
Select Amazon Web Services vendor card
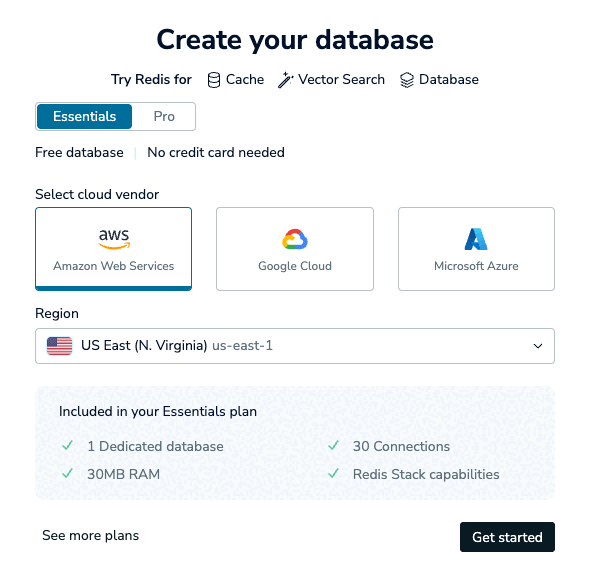tap(113, 249)
